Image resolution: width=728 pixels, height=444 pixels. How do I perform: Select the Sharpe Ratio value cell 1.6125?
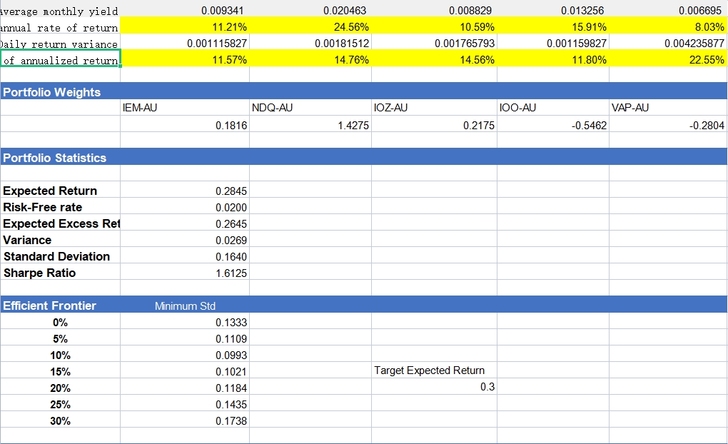[185, 273]
